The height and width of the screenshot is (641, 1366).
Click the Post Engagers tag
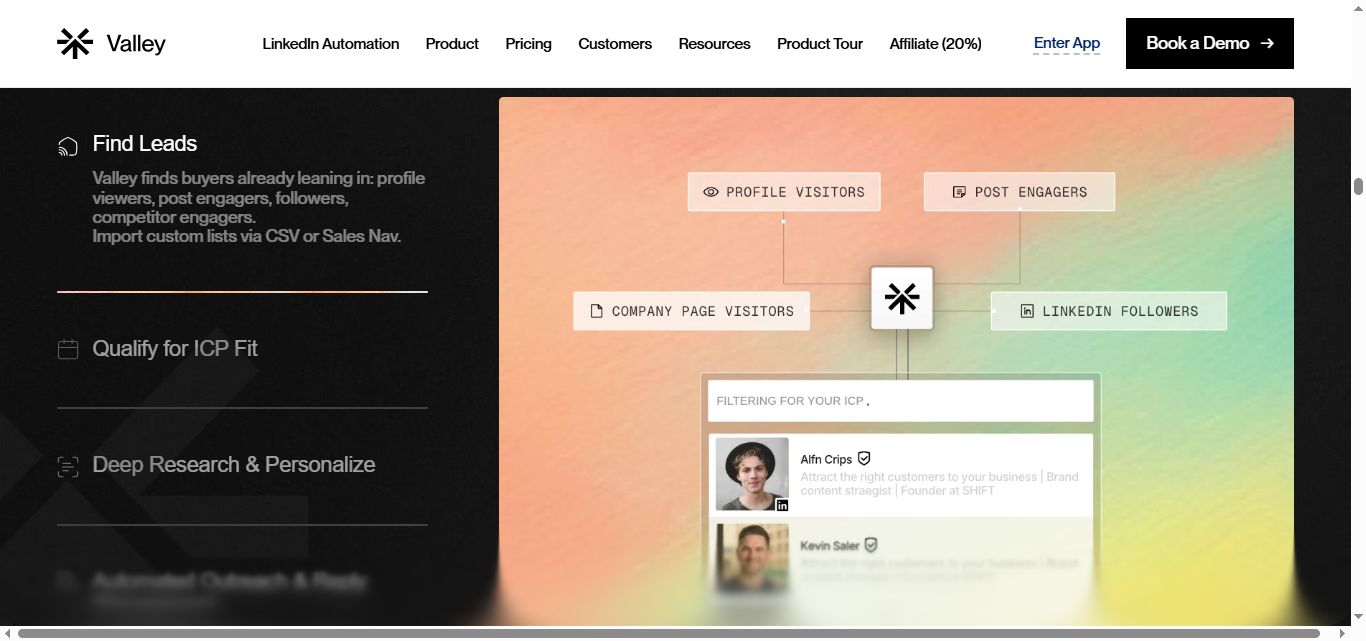click(1019, 192)
